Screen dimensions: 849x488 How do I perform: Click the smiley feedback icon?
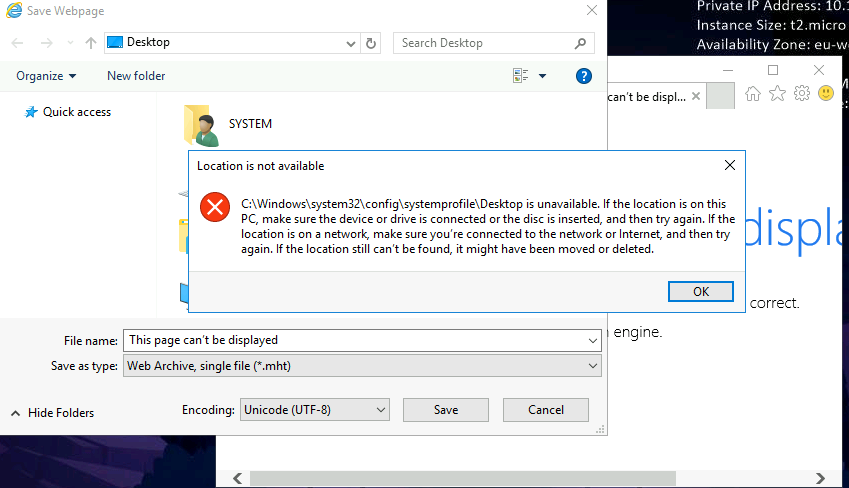[x=826, y=93]
